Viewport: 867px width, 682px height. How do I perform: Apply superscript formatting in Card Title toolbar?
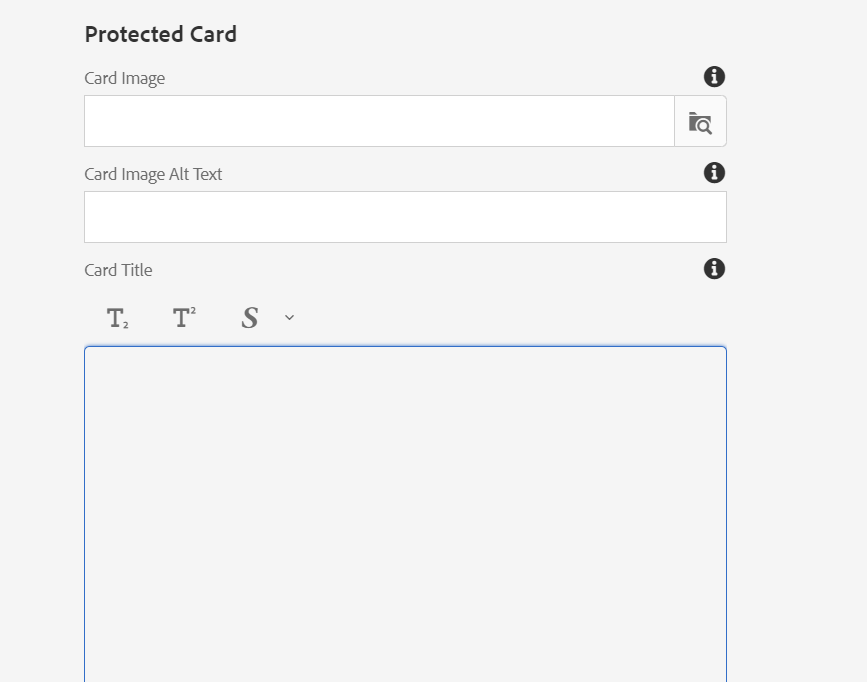point(184,318)
